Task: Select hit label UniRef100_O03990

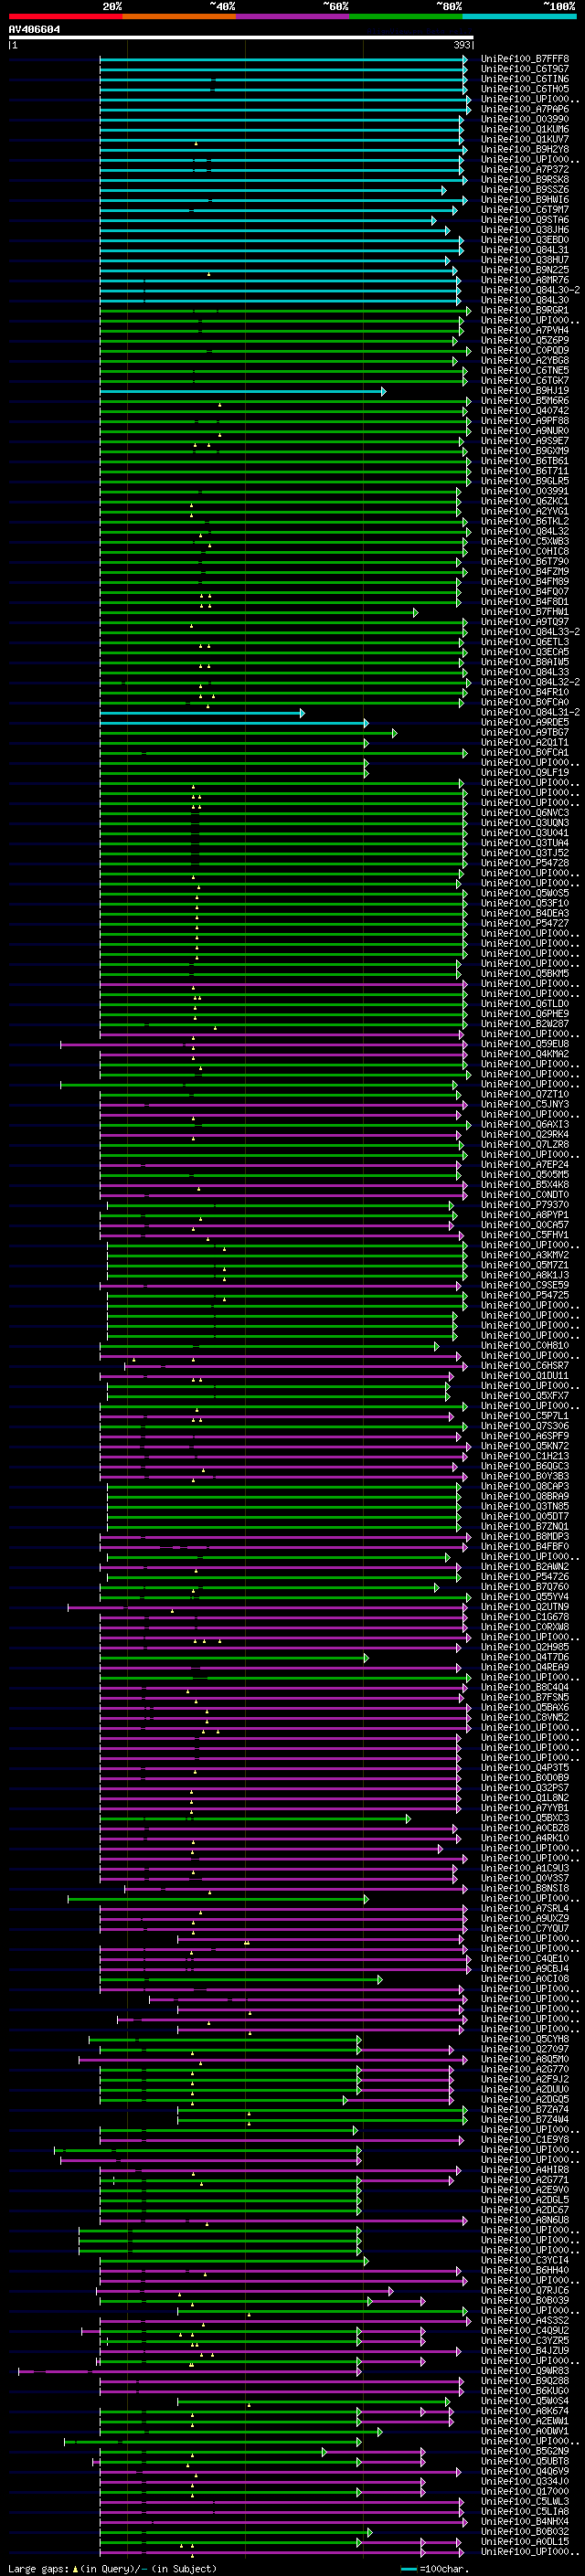Action: pyautogui.click(x=525, y=119)
